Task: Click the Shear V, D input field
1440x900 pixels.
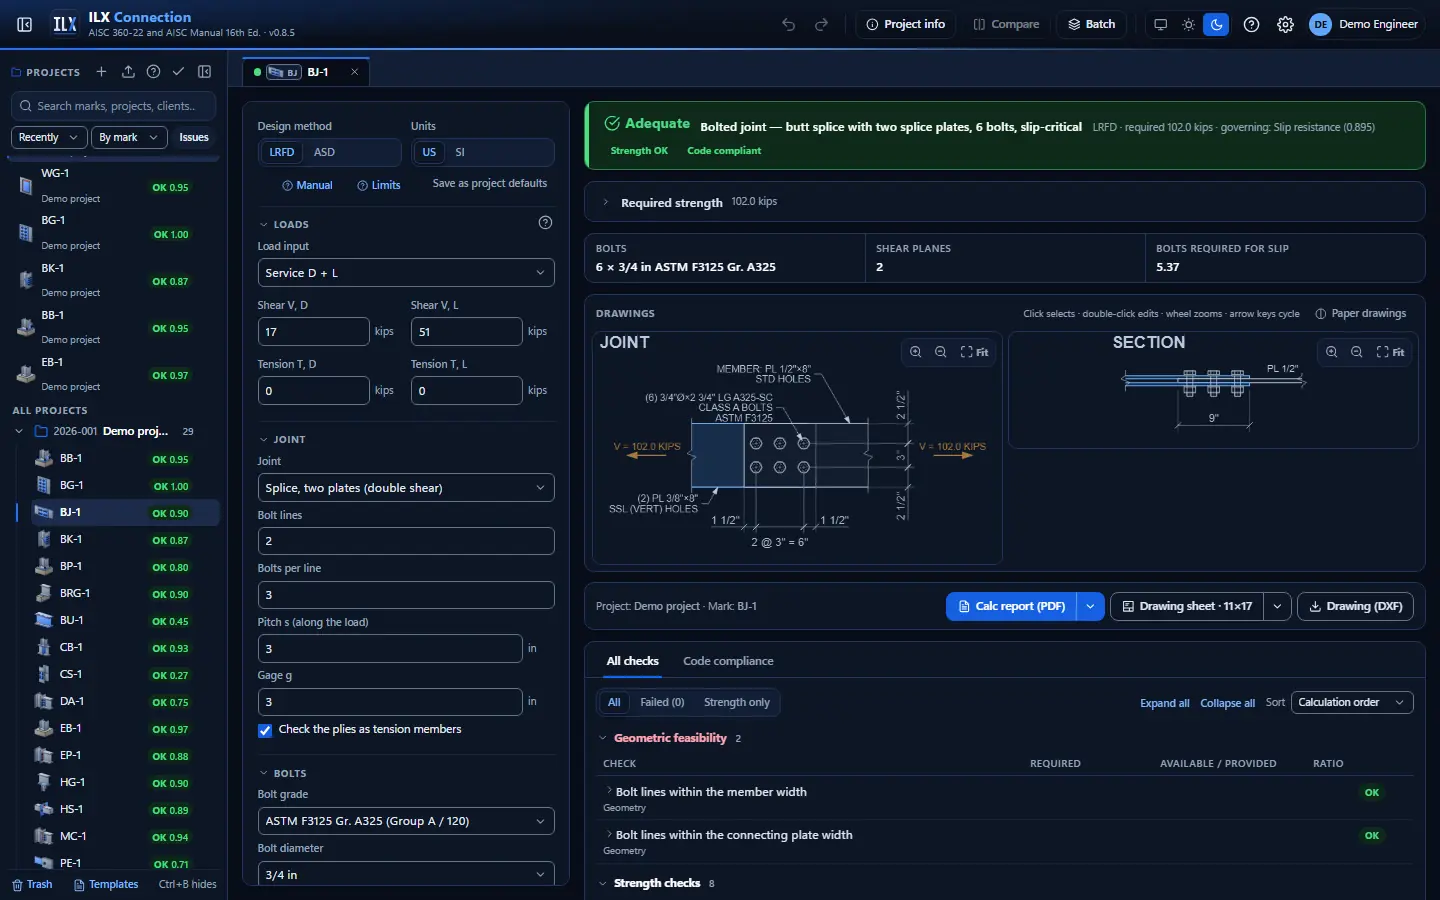Action: coord(314,332)
